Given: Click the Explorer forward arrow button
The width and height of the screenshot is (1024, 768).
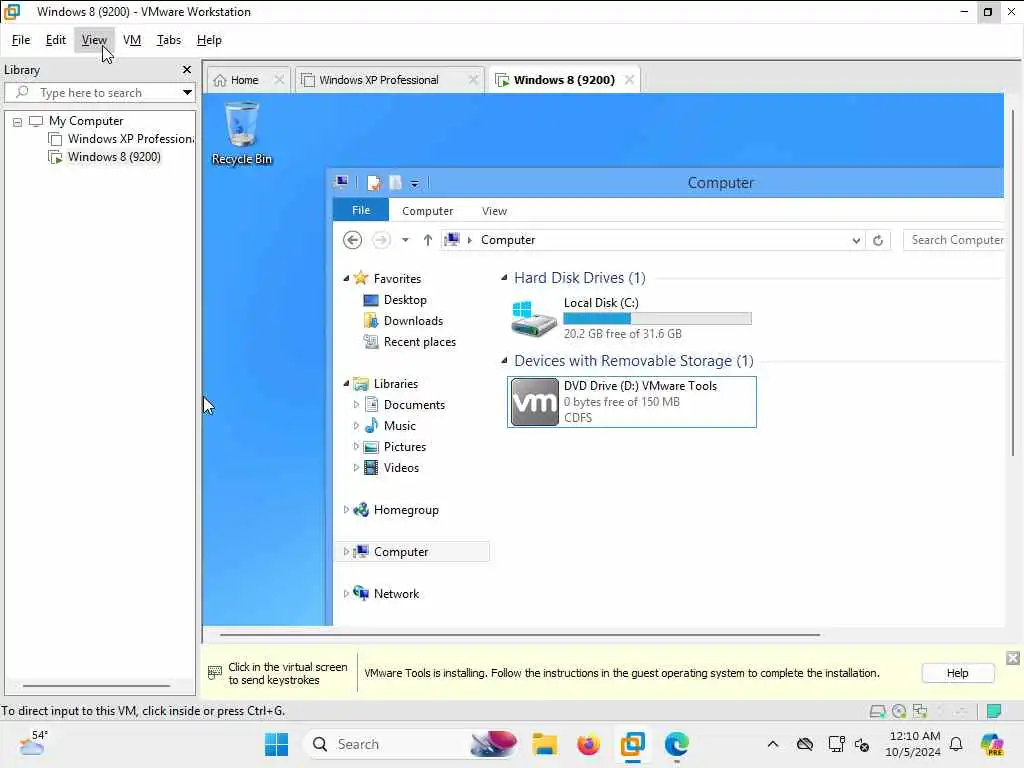Looking at the screenshot, I should point(381,240).
